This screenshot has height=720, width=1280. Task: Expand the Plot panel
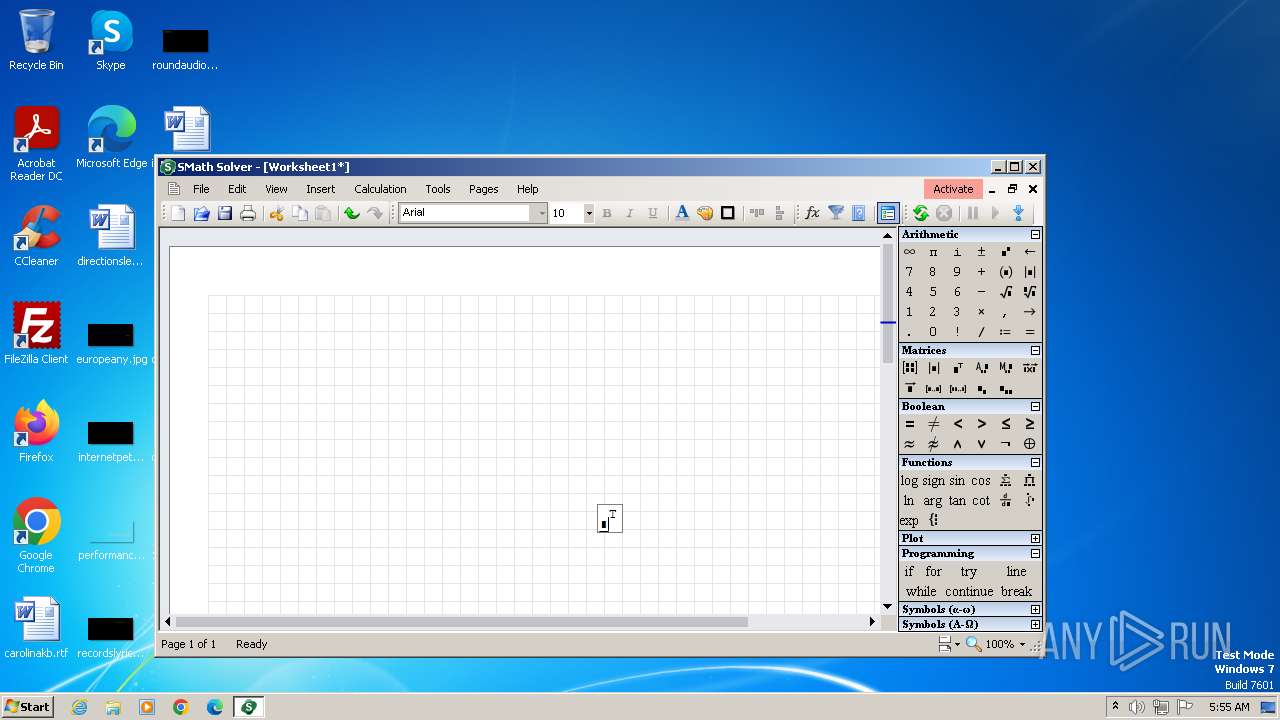(1035, 539)
